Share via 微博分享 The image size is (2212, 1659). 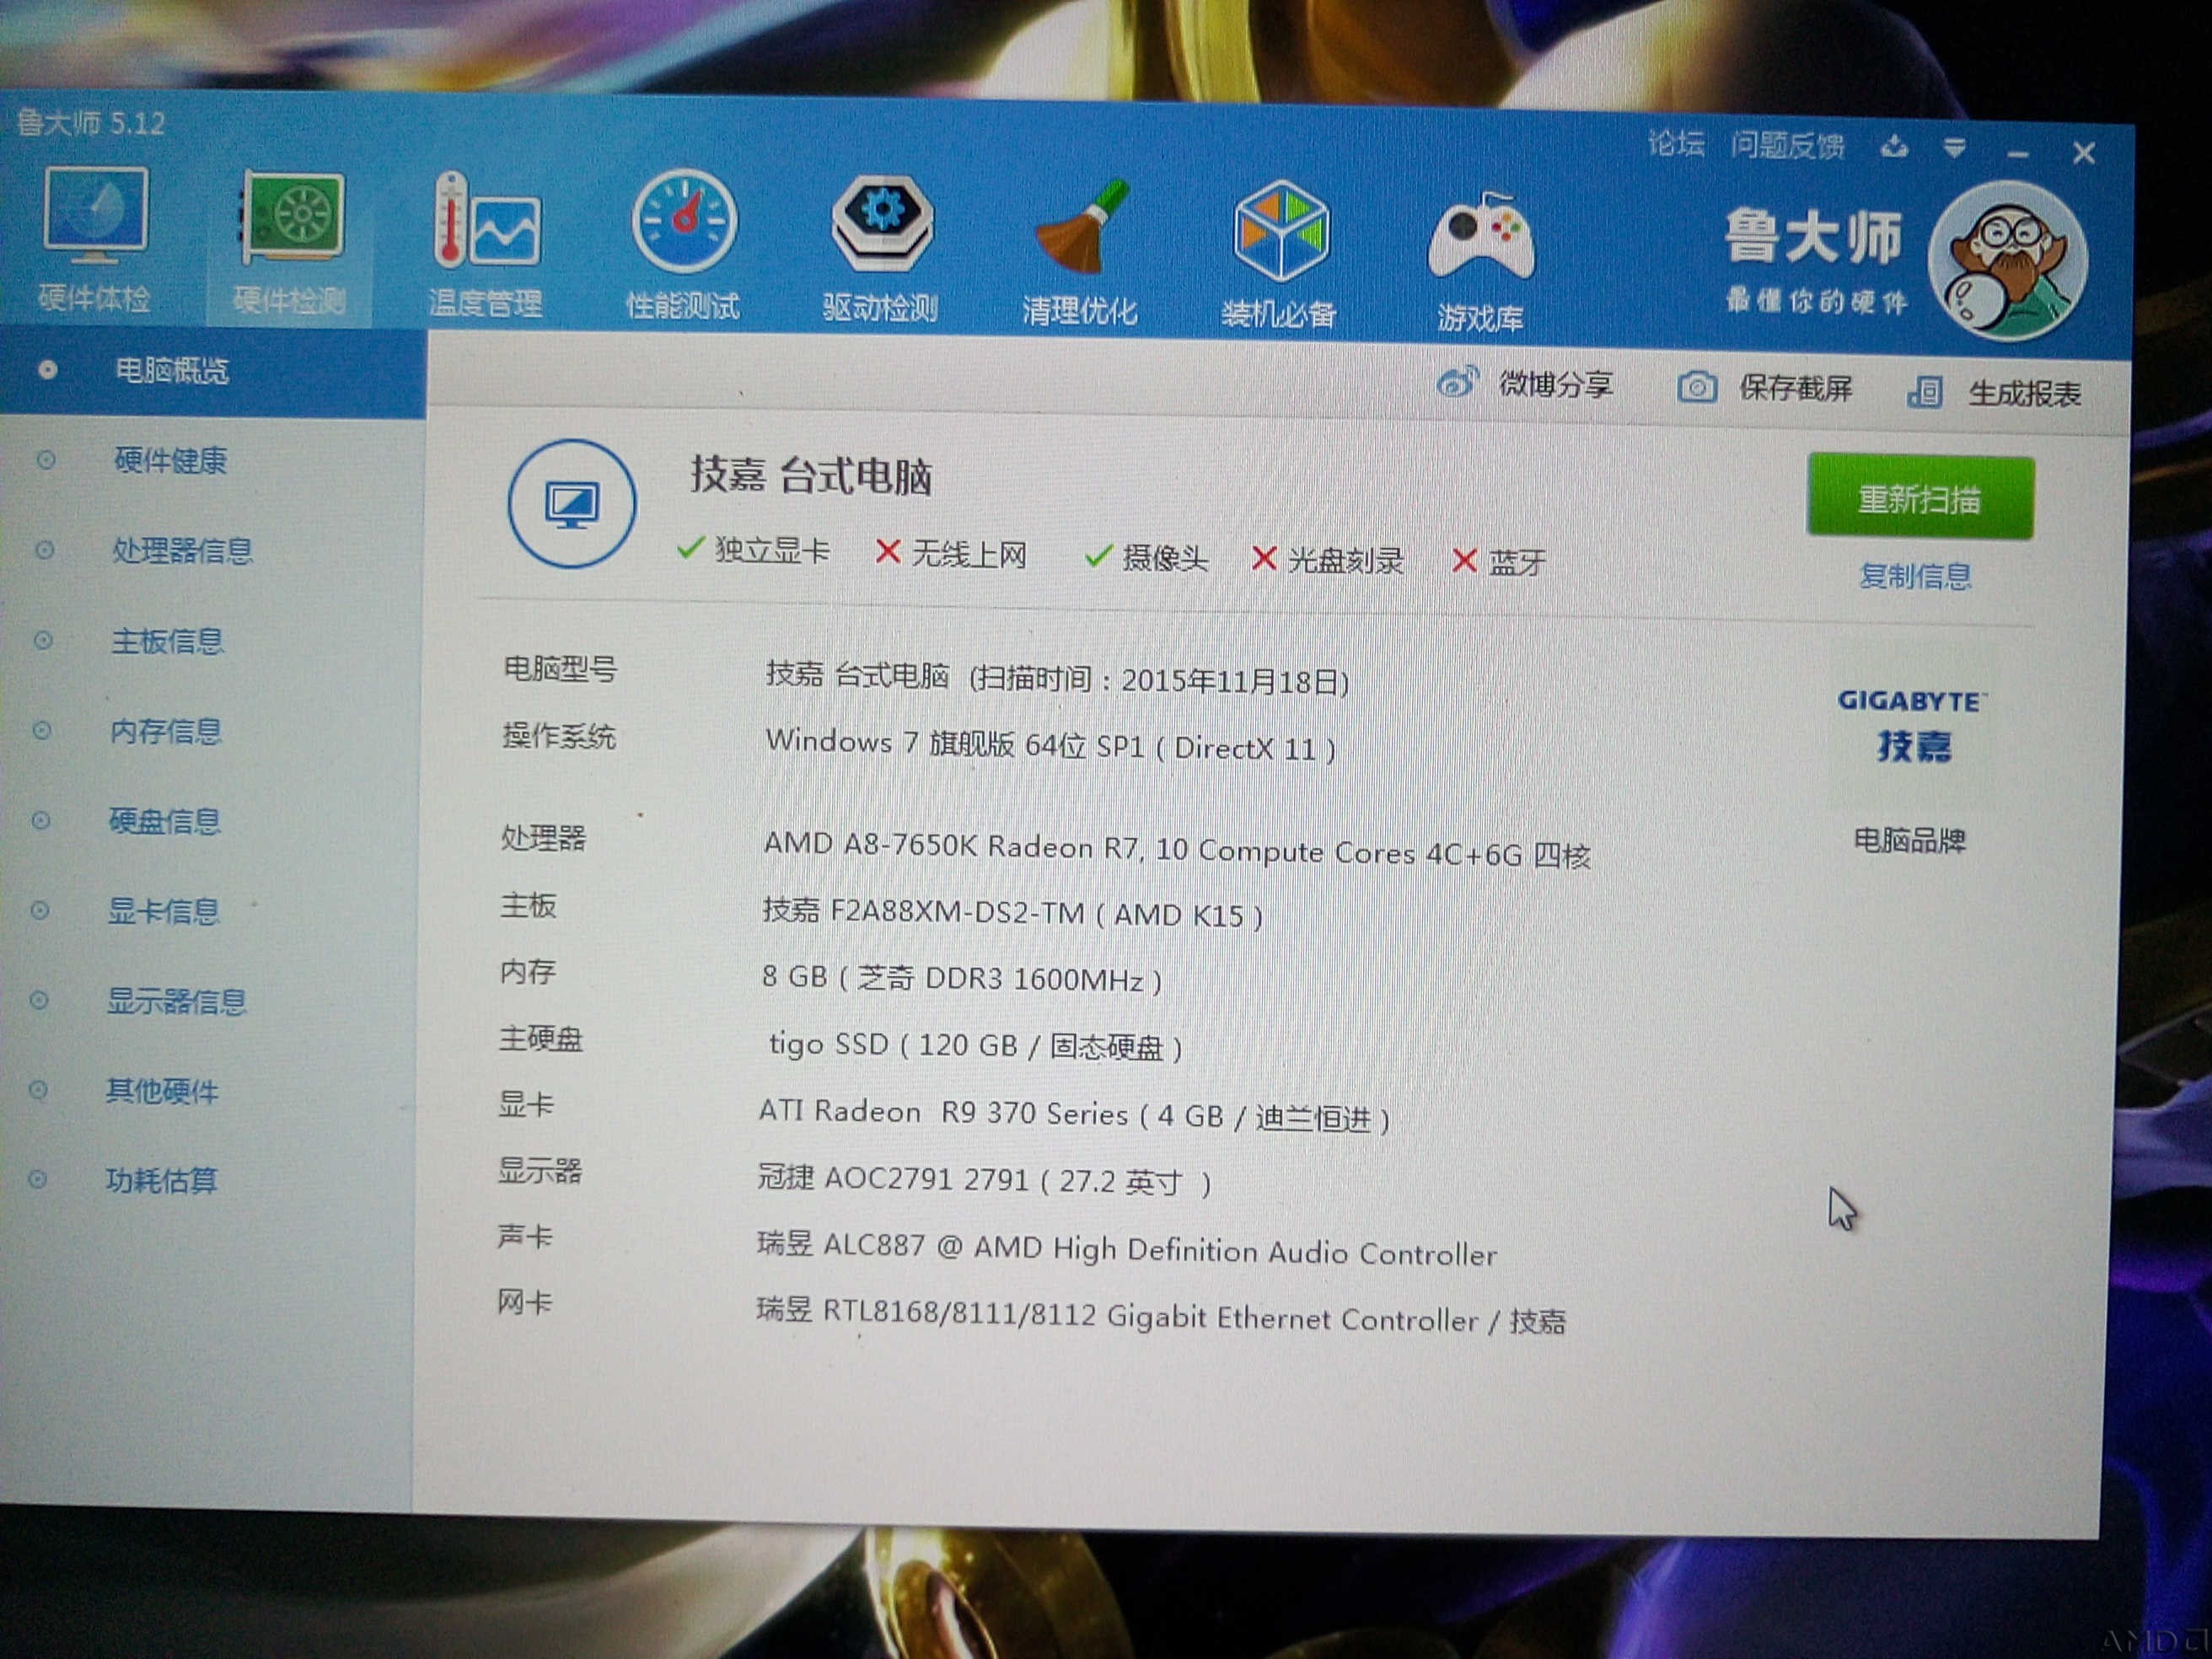pos(1555,384)
